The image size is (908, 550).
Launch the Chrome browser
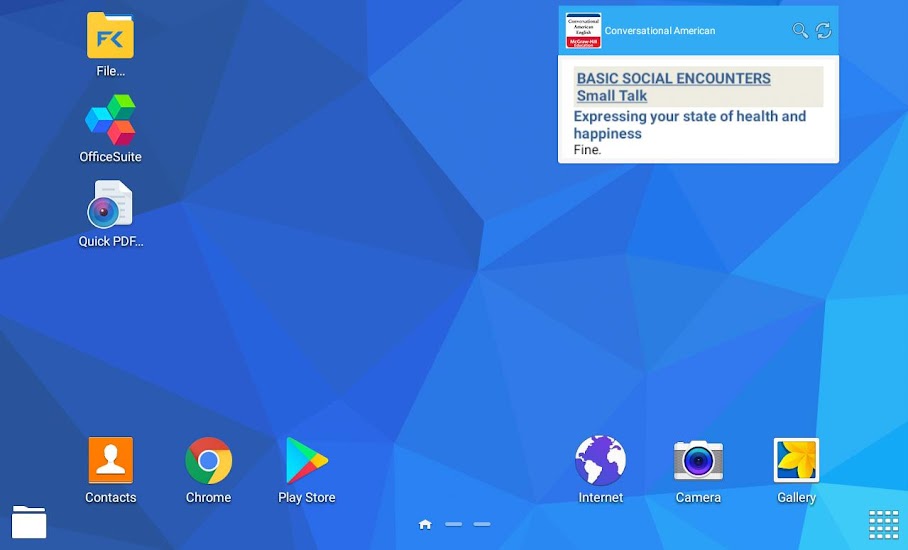208,462
